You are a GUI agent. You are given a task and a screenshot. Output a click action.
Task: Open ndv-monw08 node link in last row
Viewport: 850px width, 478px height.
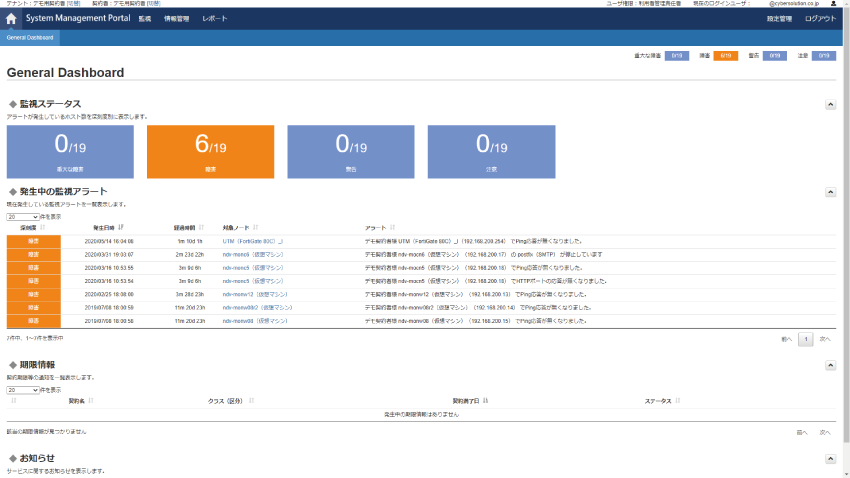(x=255, y=321)
